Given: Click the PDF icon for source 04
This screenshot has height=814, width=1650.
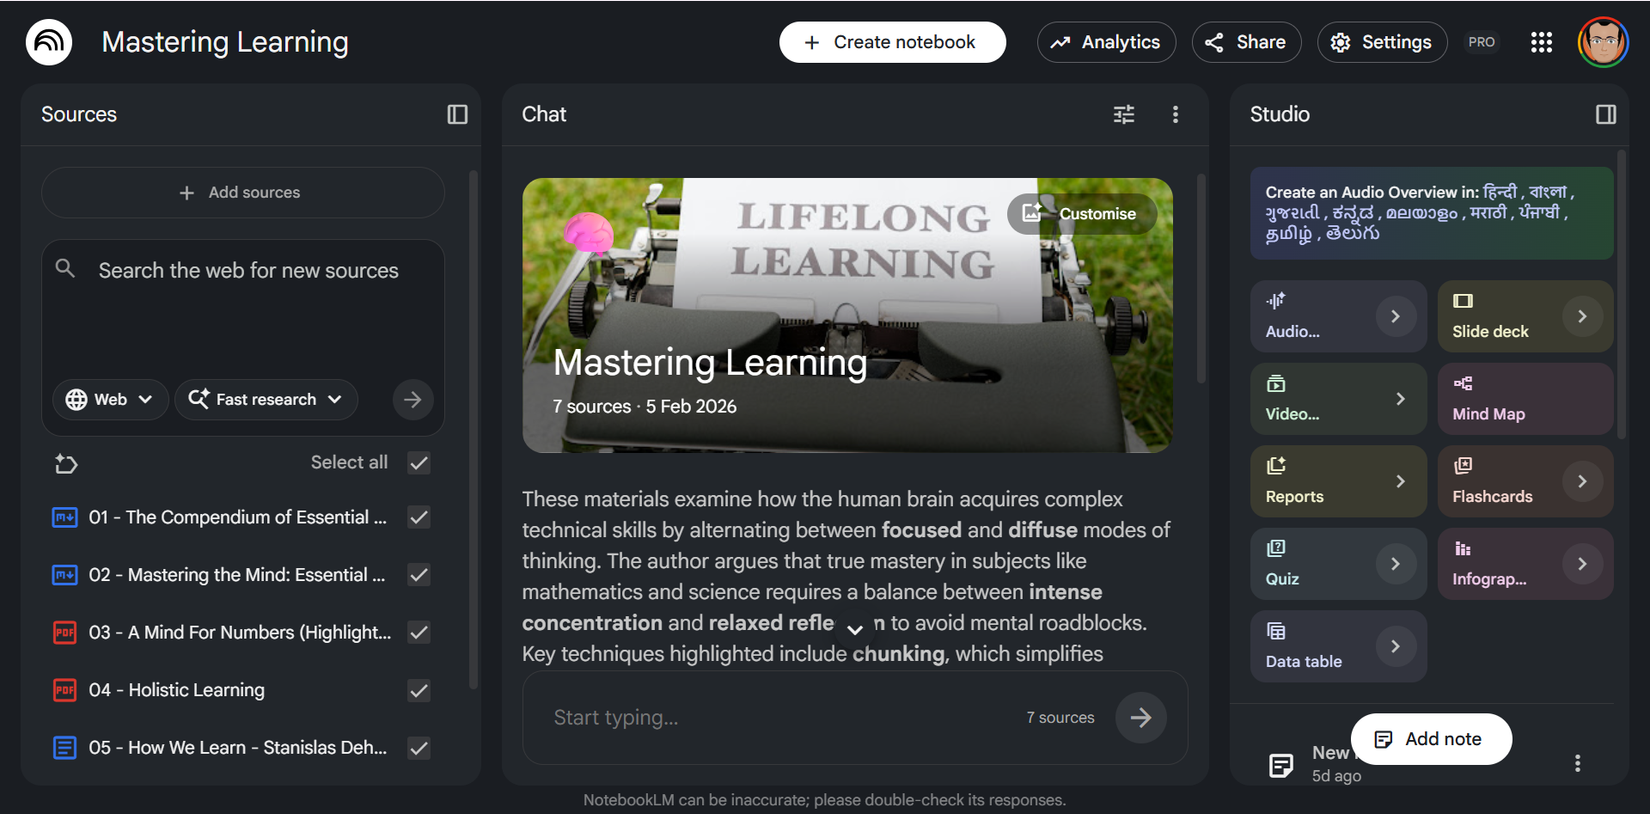Looking at the screenshot, I should click(x=64, y=690).
